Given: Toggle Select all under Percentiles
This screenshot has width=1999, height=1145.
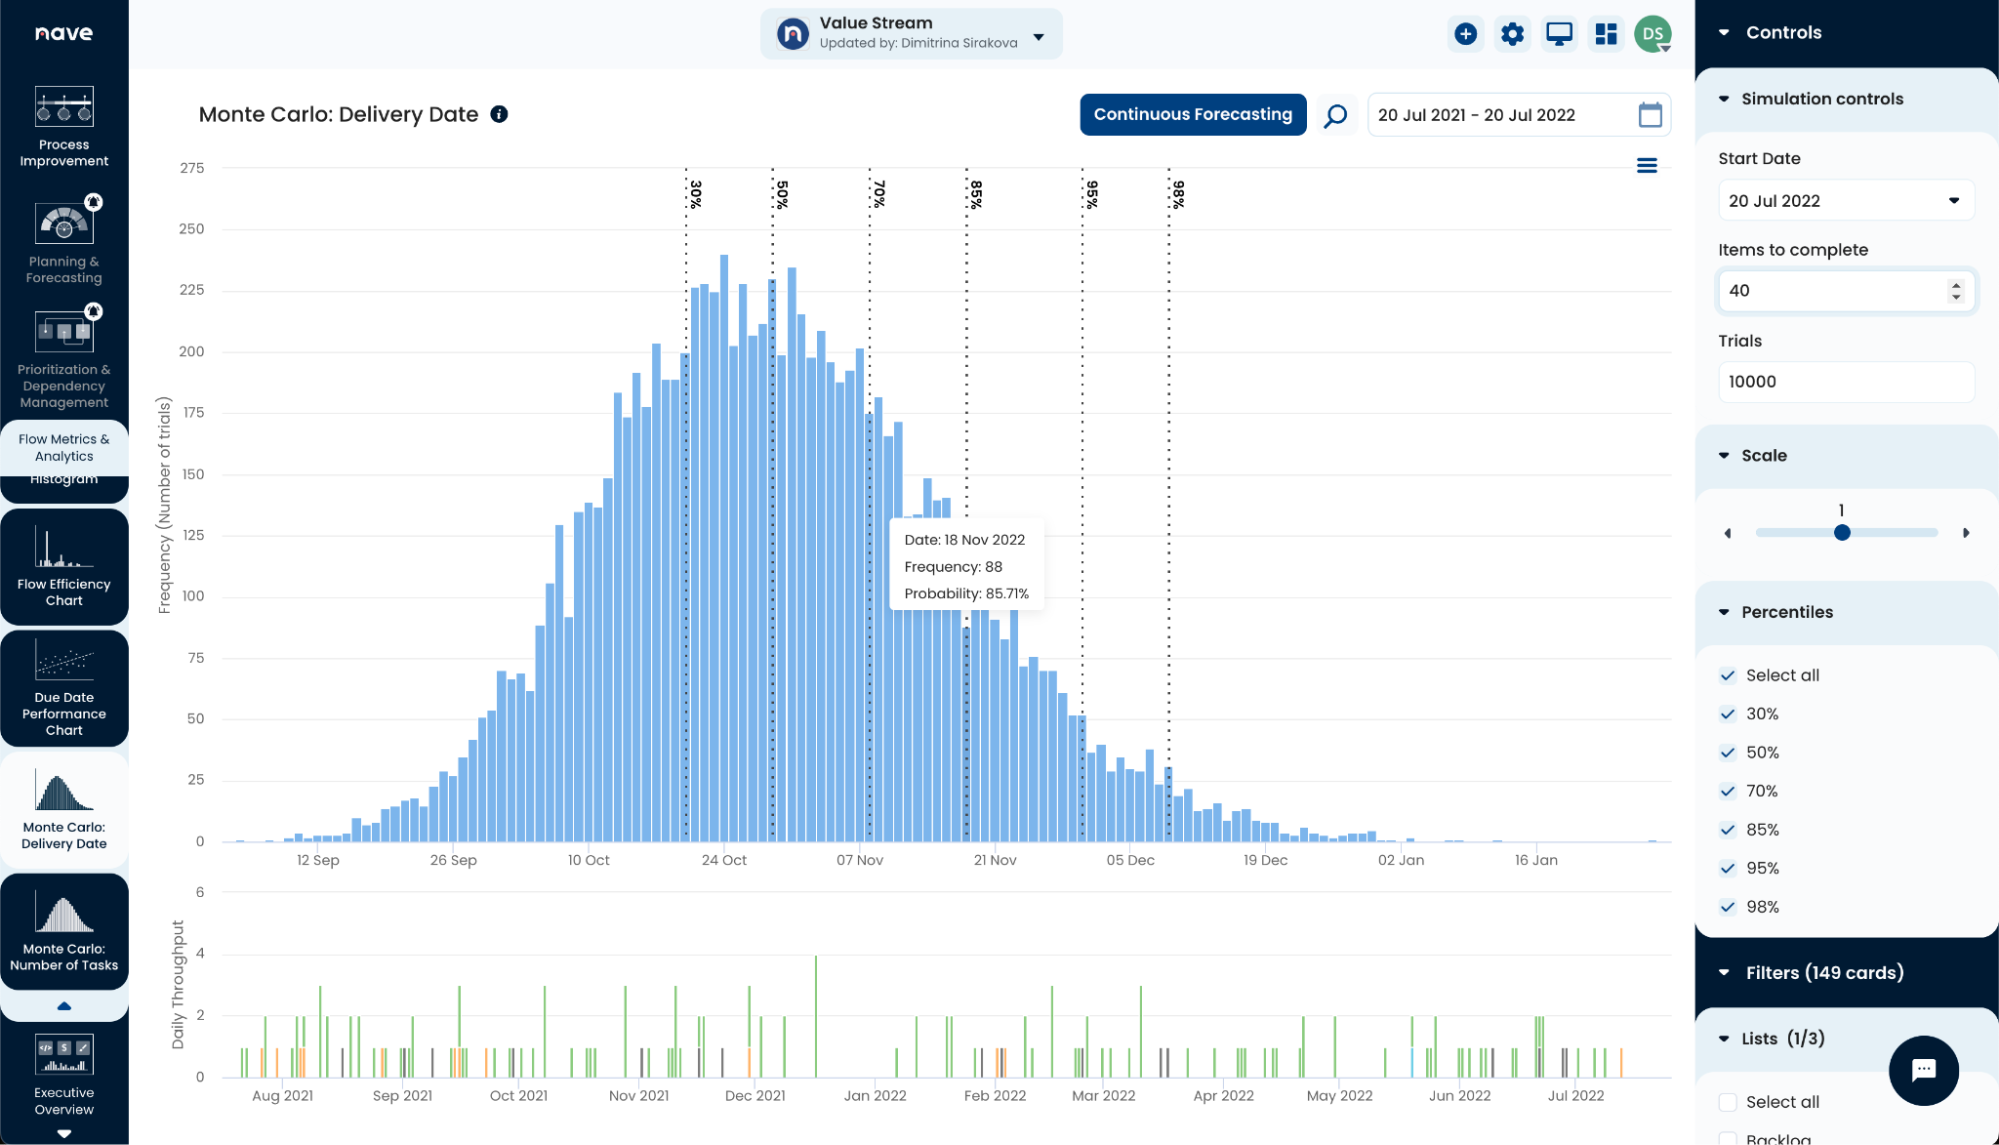Looking at the screenshot, I should (1727, 676).
